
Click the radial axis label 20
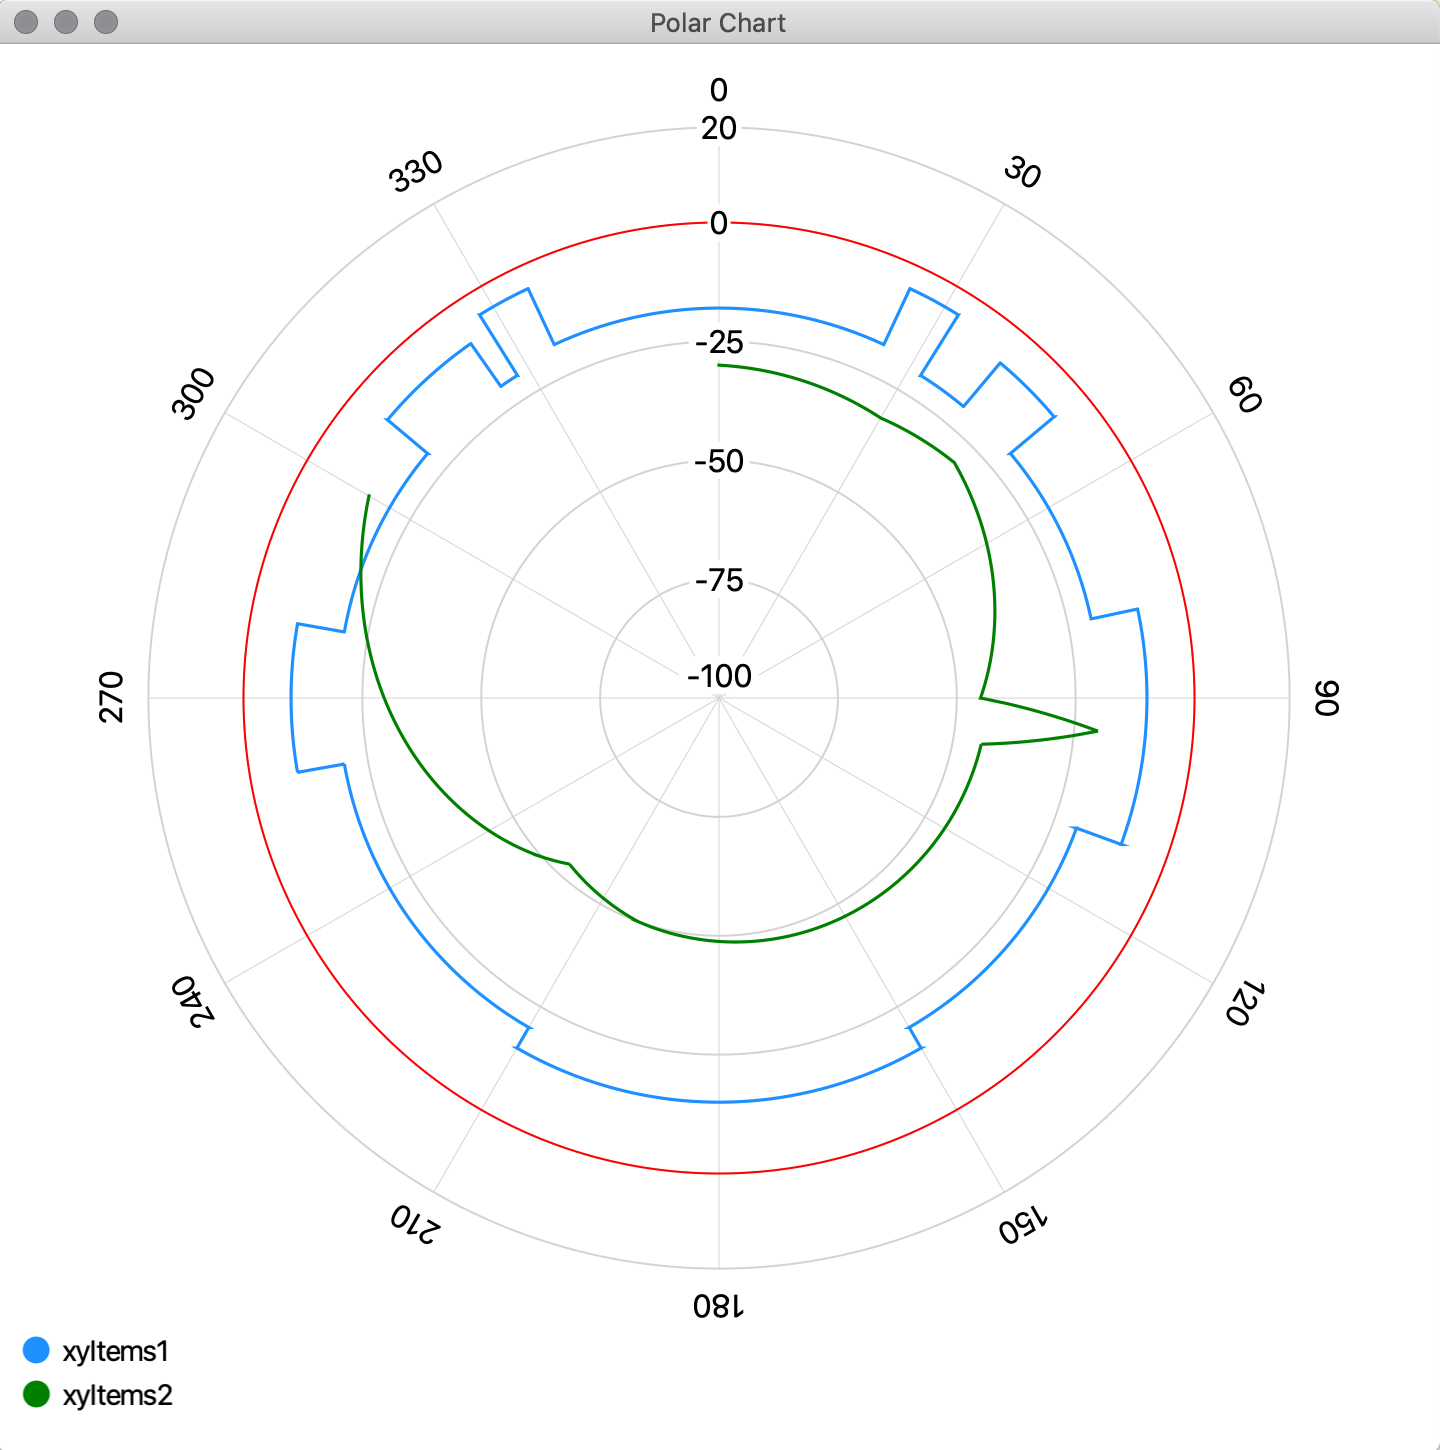click(719, 128)
